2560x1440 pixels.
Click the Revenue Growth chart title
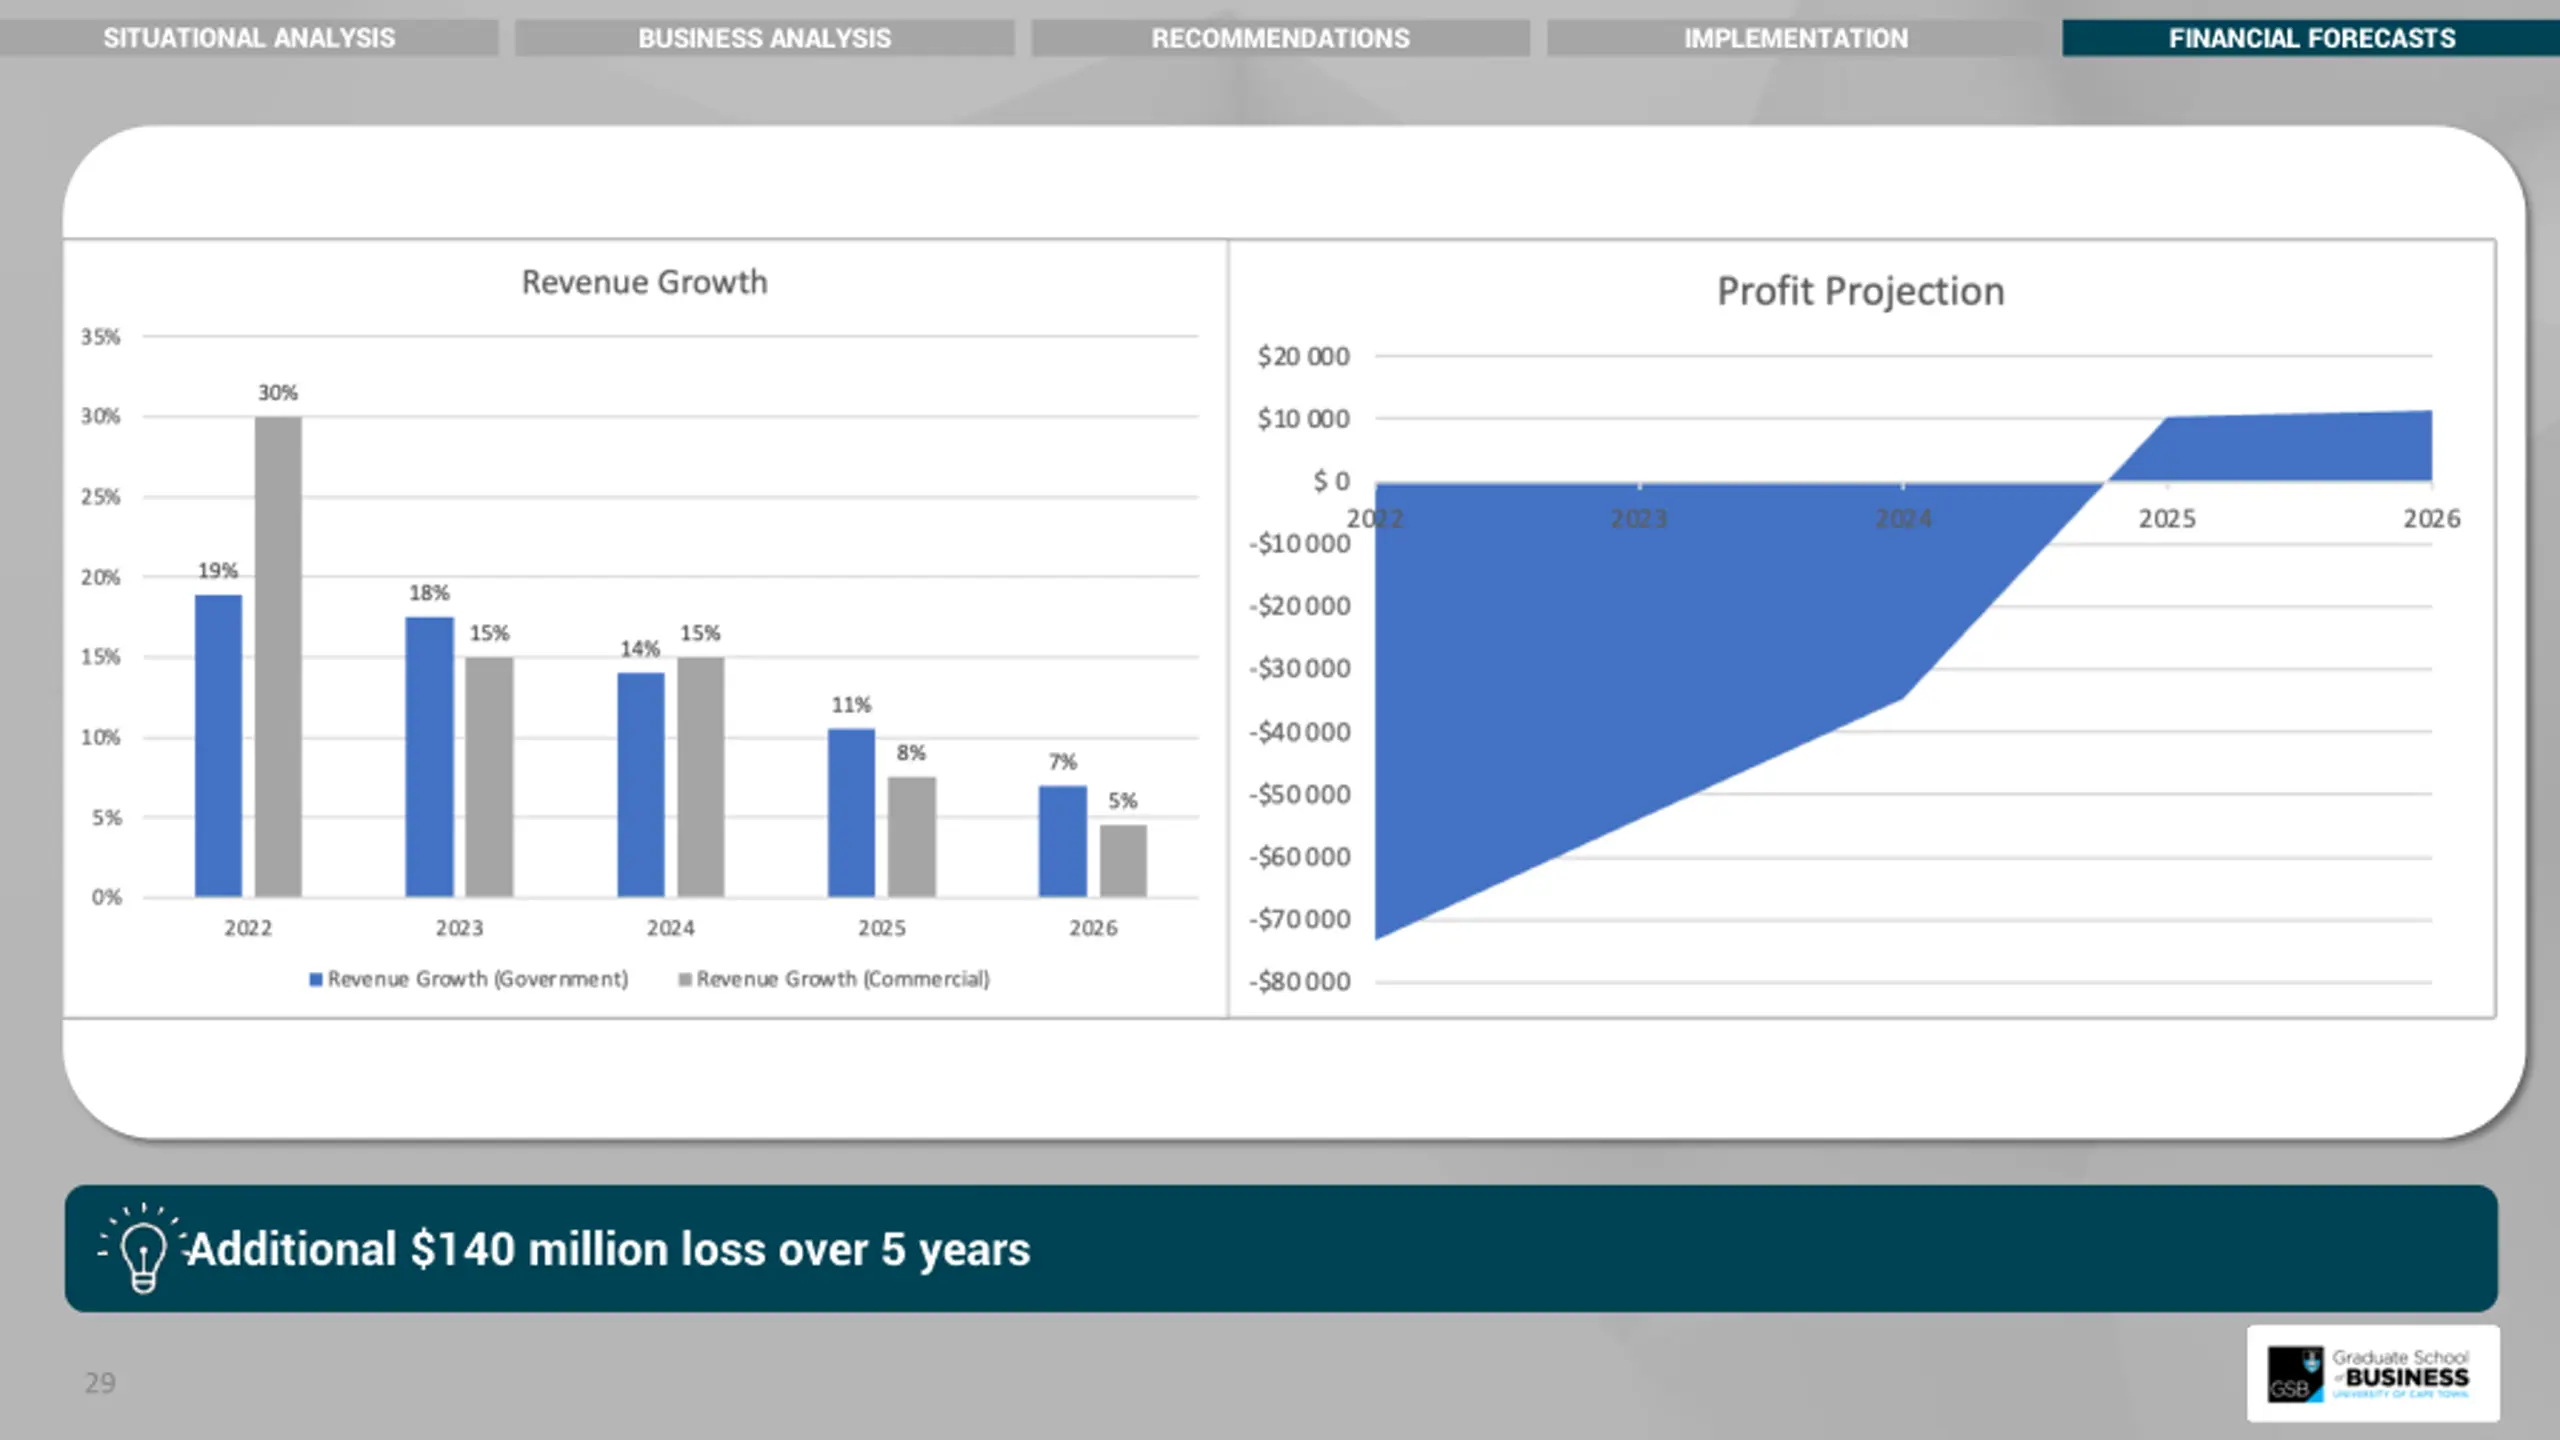[x=645, y=282]
